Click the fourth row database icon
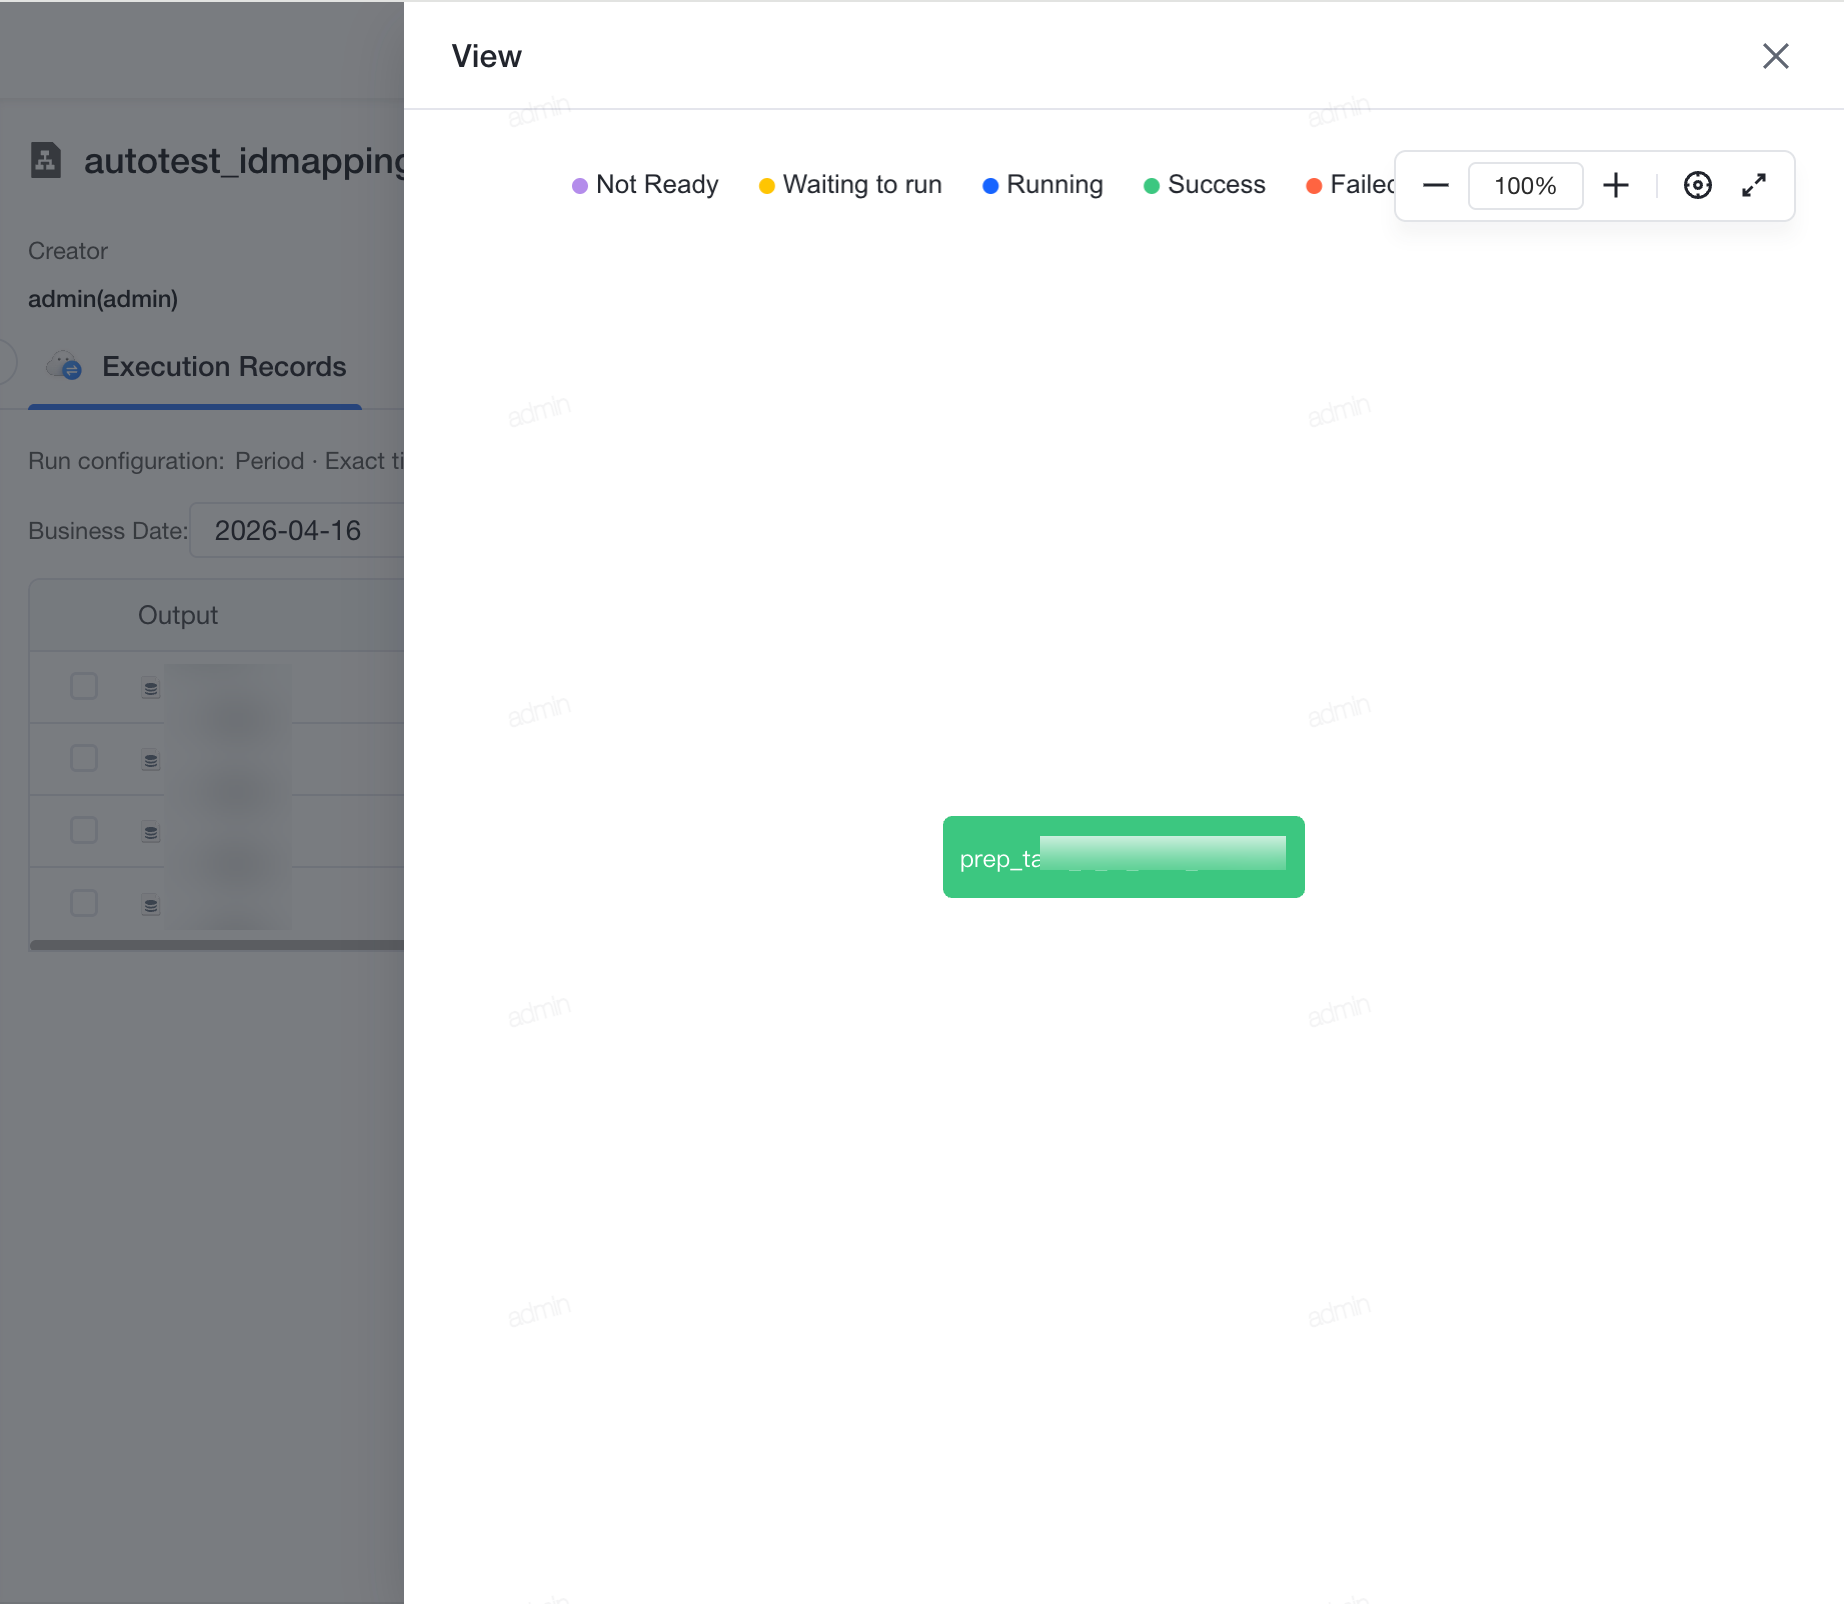Image resolution: width=1844 pixels, height=1604 pixels. (x=151, y=905)
